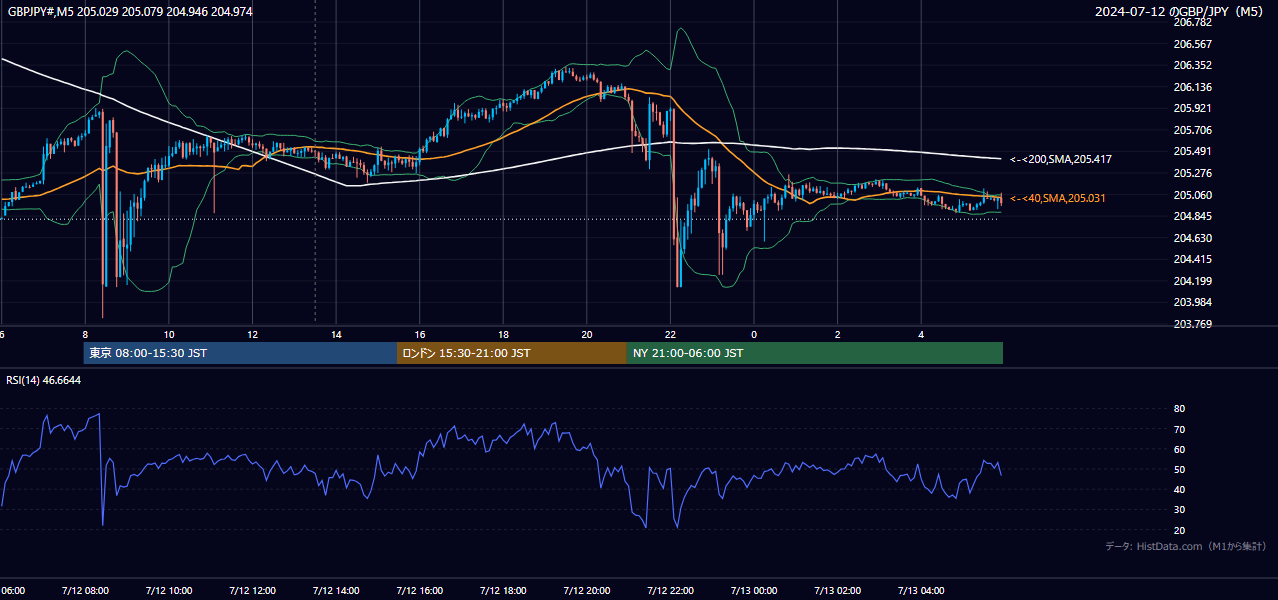This screenshot has width=1278, height=600.
Task: Click price level 205.491 on the axis
Action: (x=1192, y=151)
